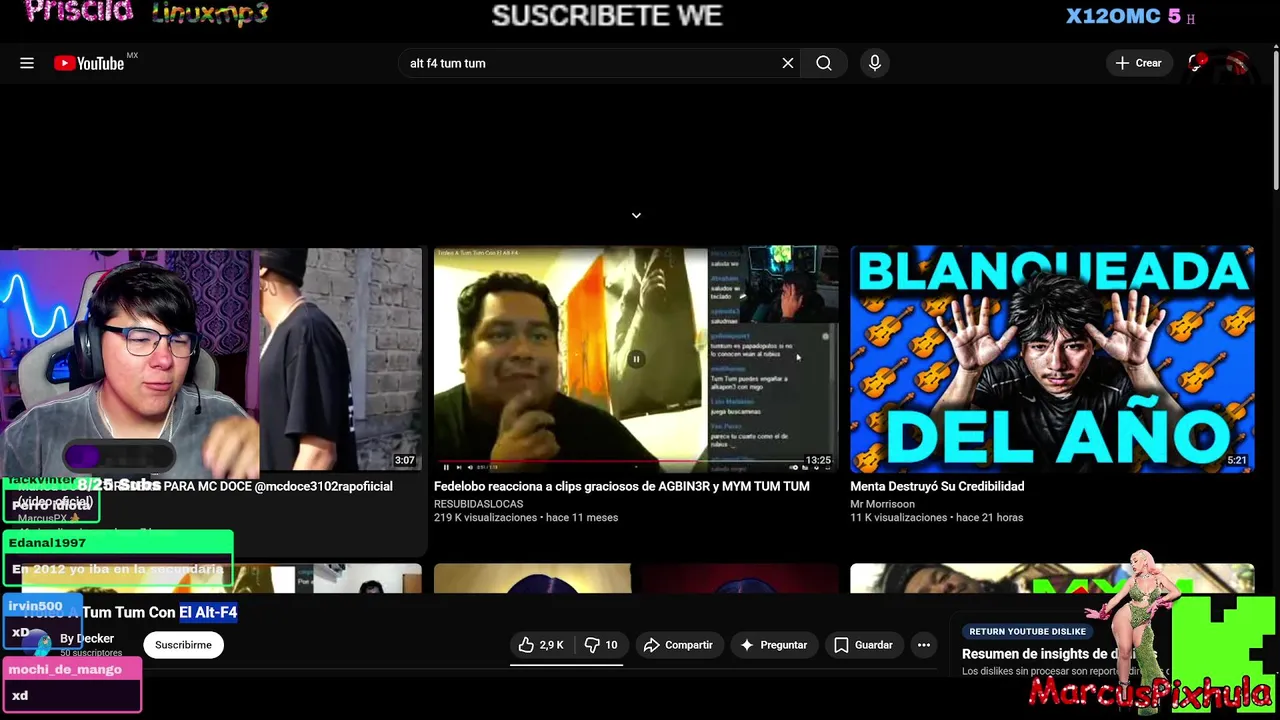Click '219 K visualizaciones' text
This screenshot has width=1280, height=720.
[486, 518]
